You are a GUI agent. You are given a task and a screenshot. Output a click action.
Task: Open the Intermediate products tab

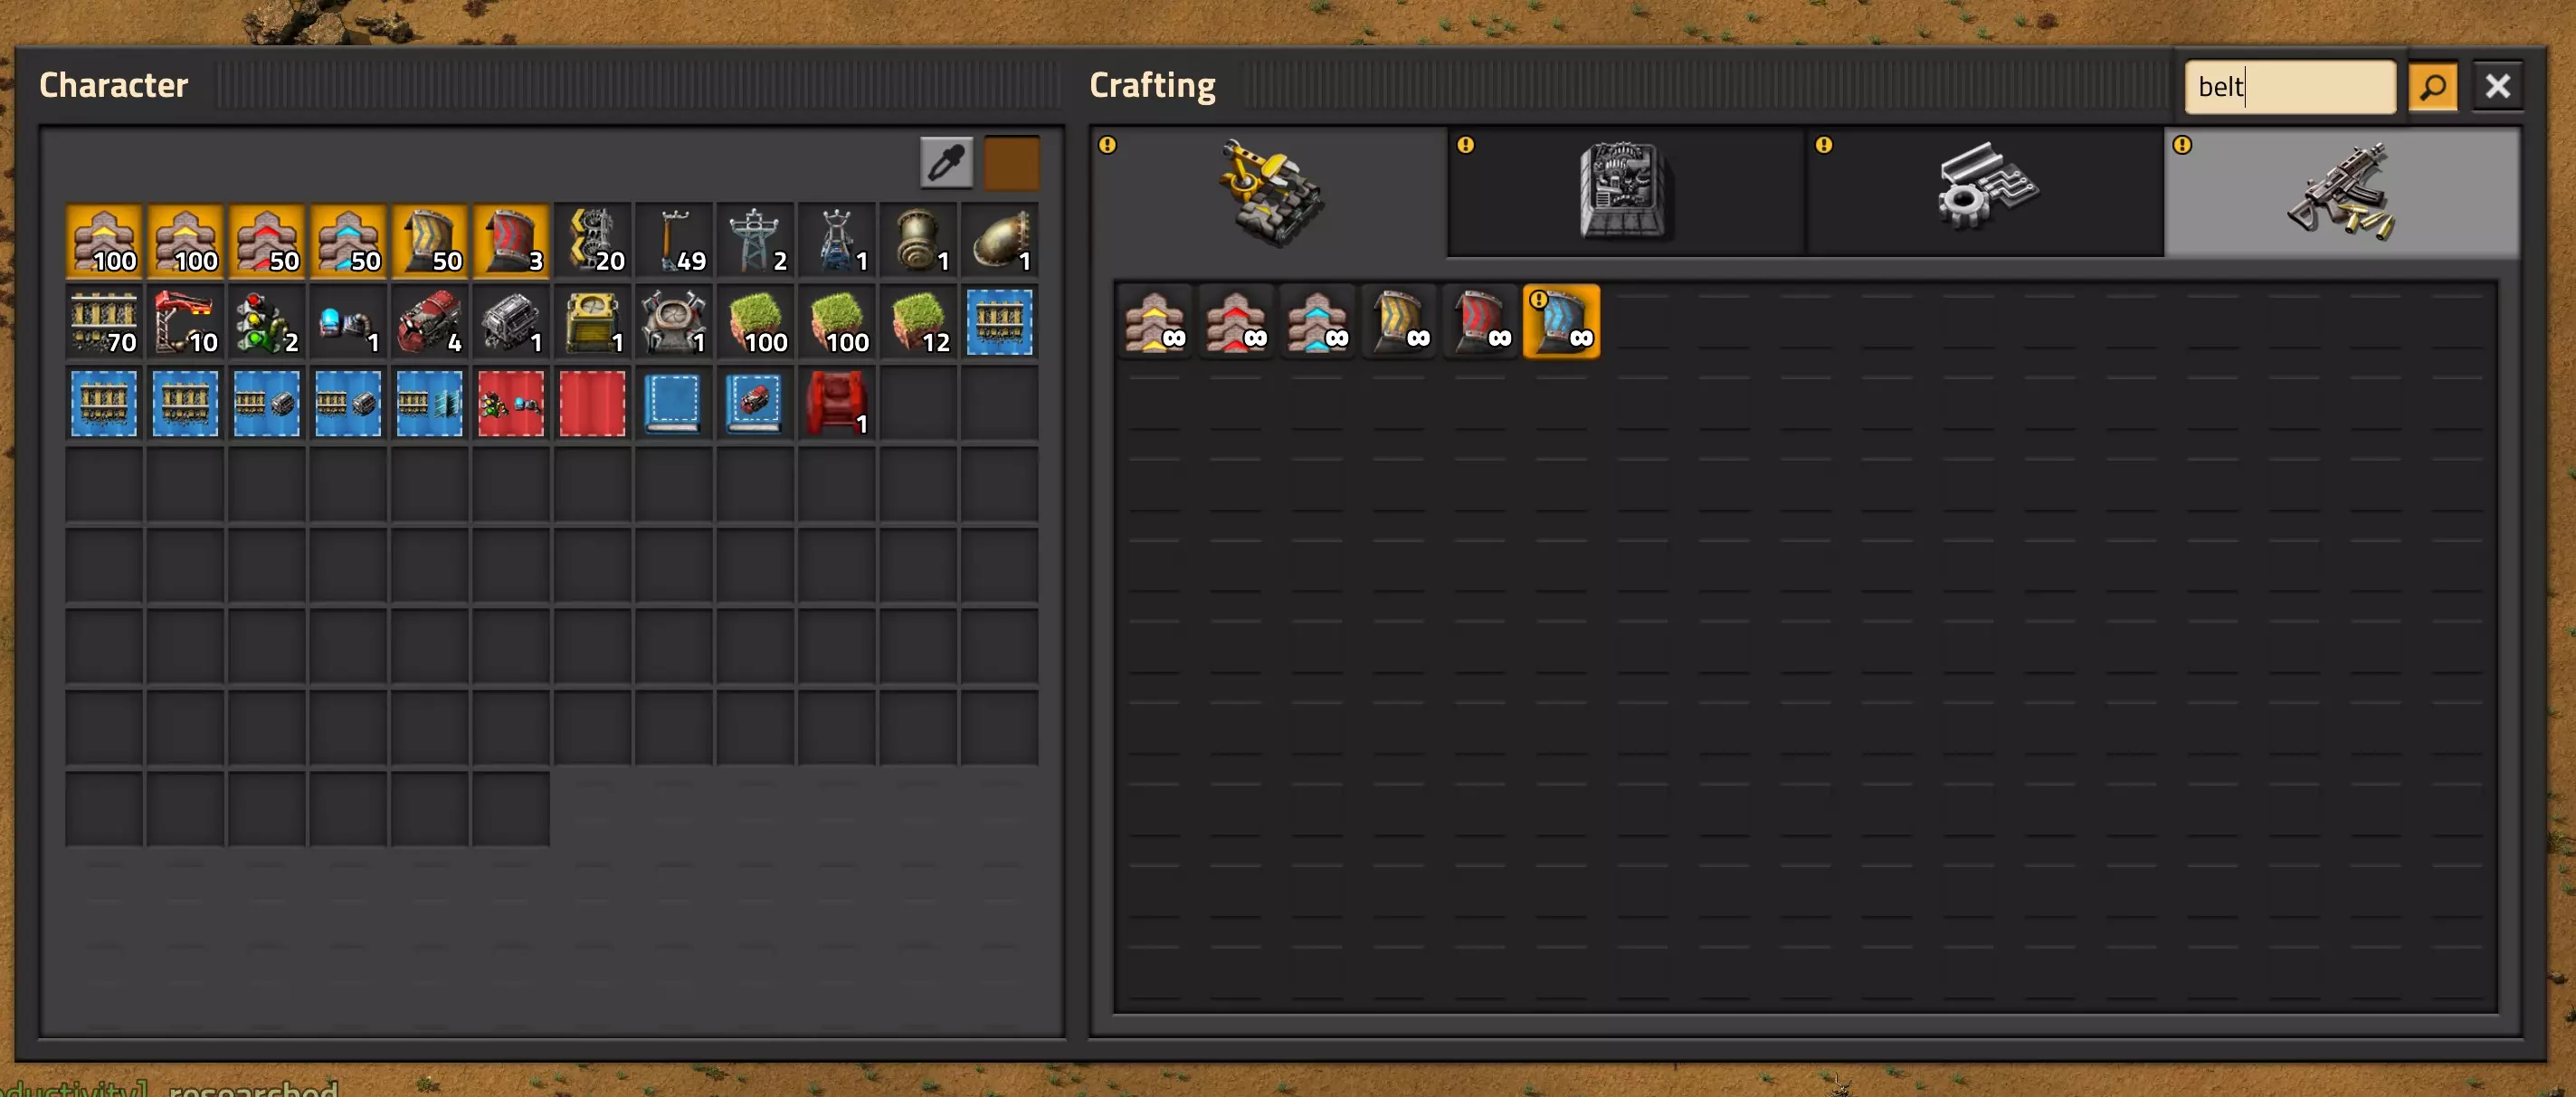coord(1984,192)
